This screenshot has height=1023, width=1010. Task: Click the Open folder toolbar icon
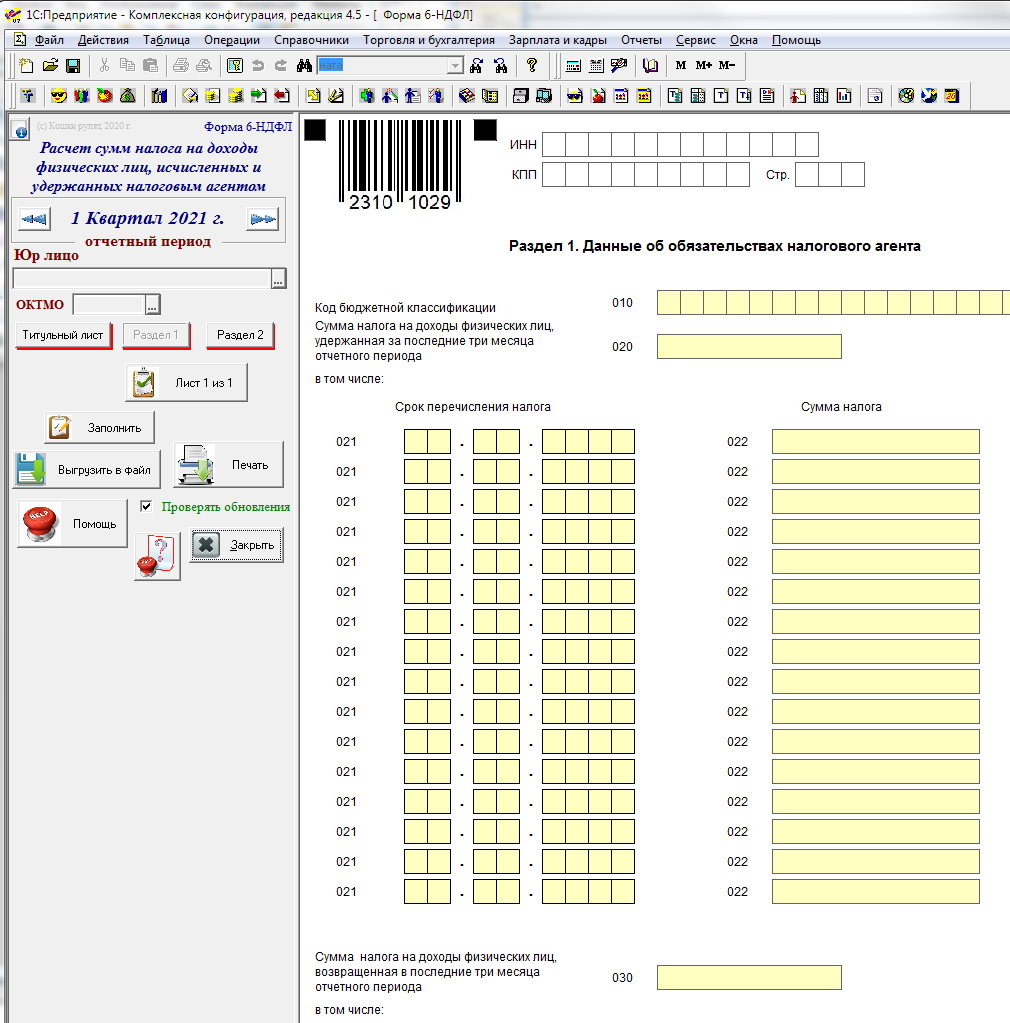(x=50, y=65)
